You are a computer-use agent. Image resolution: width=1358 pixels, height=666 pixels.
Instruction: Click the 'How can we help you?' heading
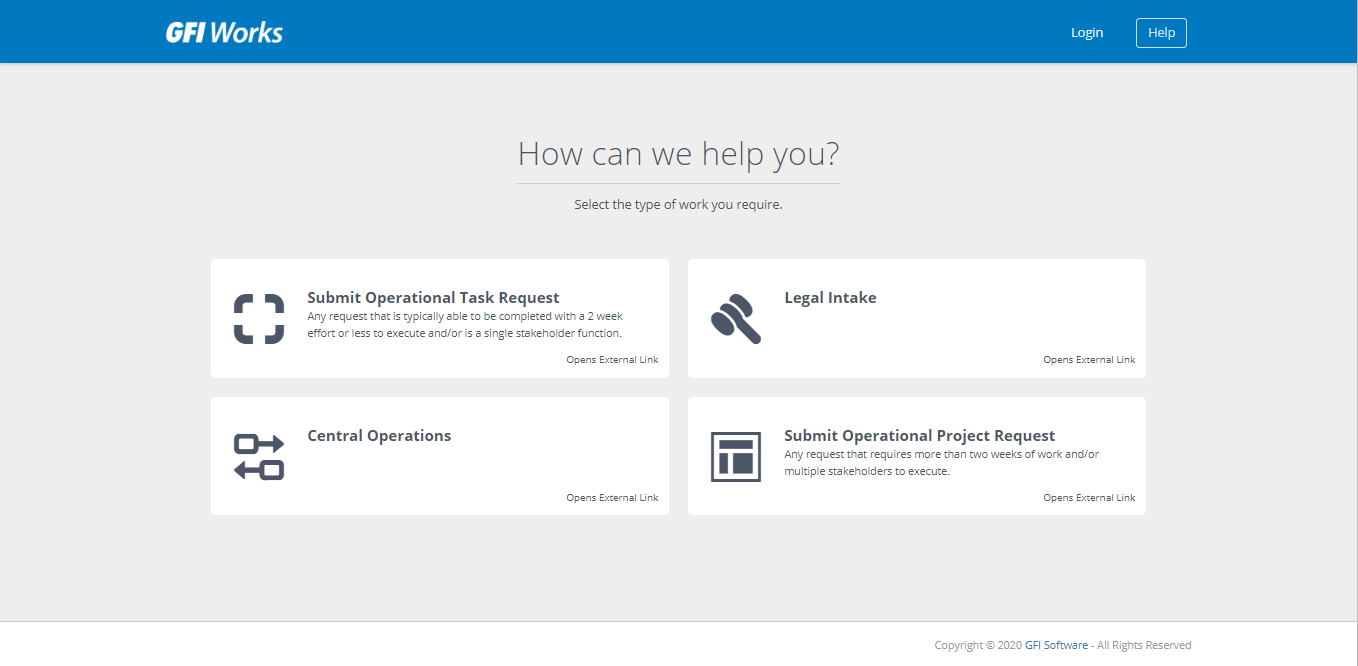pos(678,154)
